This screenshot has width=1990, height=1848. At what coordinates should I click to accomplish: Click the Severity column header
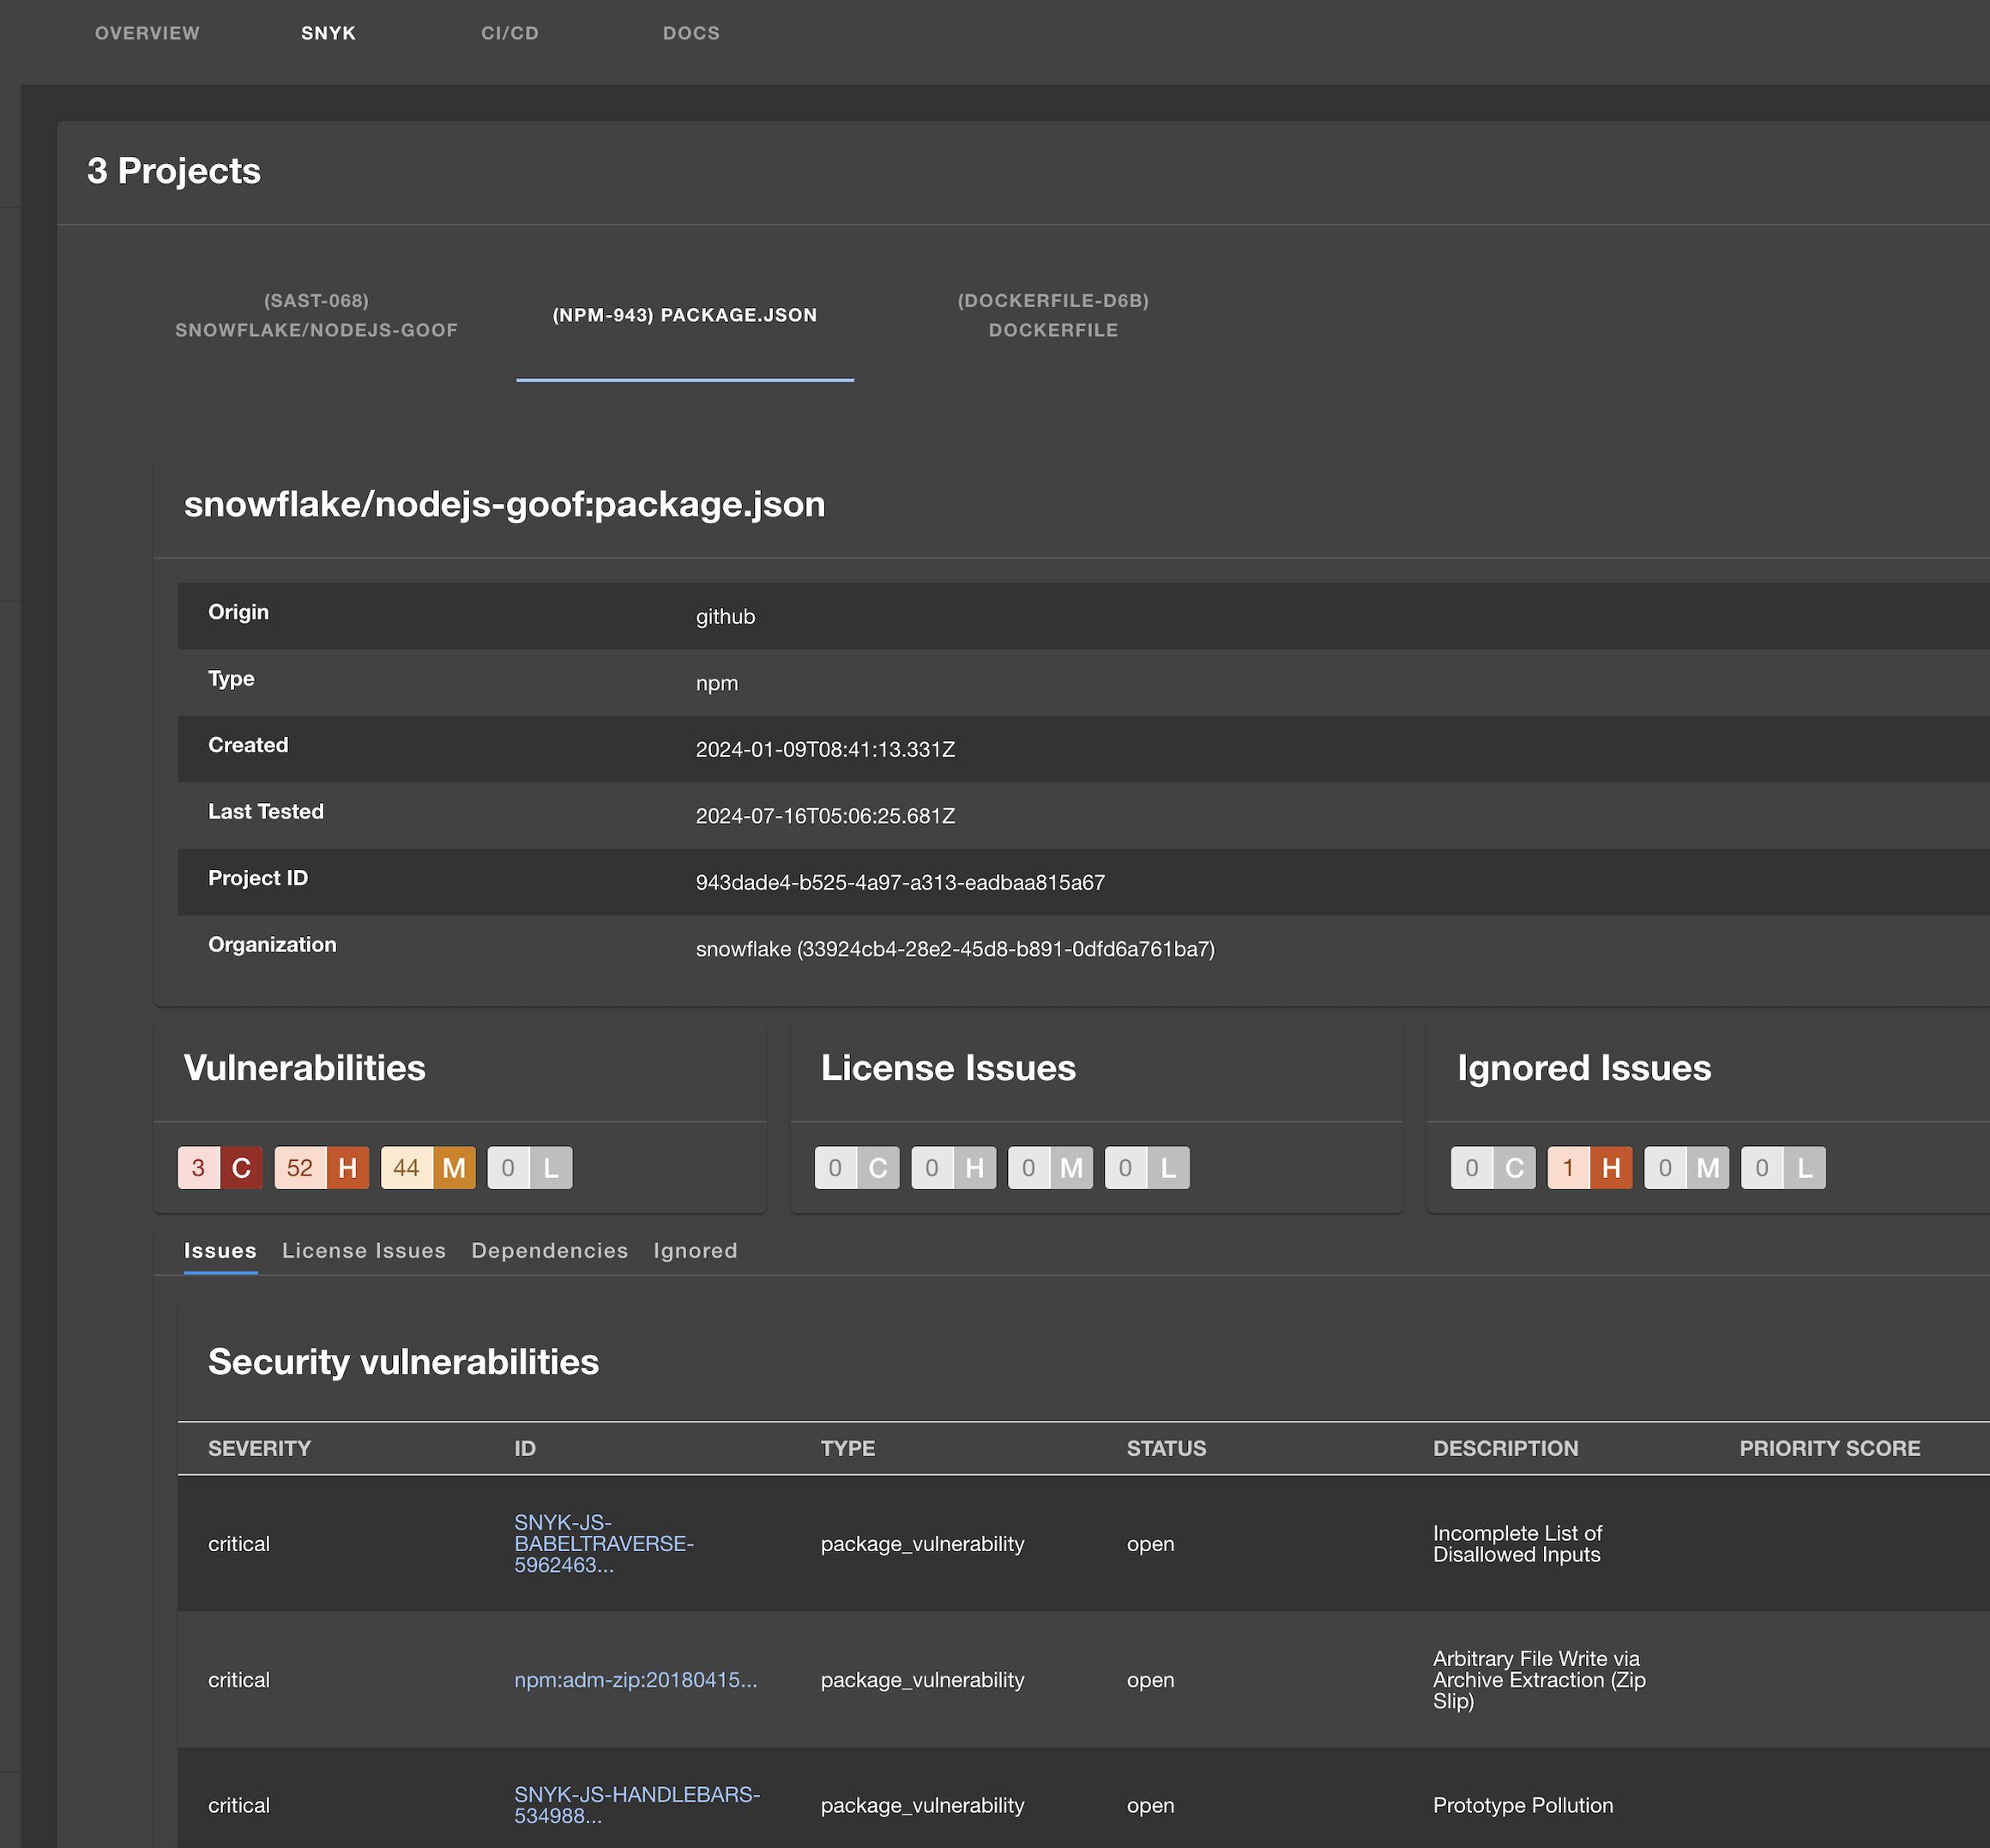click(259, 1447)
